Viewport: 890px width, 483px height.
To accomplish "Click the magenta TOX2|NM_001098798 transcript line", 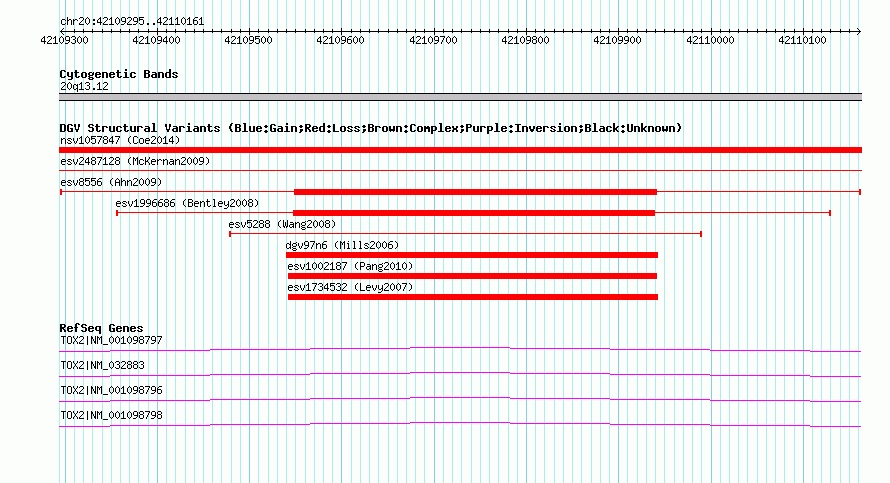I will click(460, 425).
